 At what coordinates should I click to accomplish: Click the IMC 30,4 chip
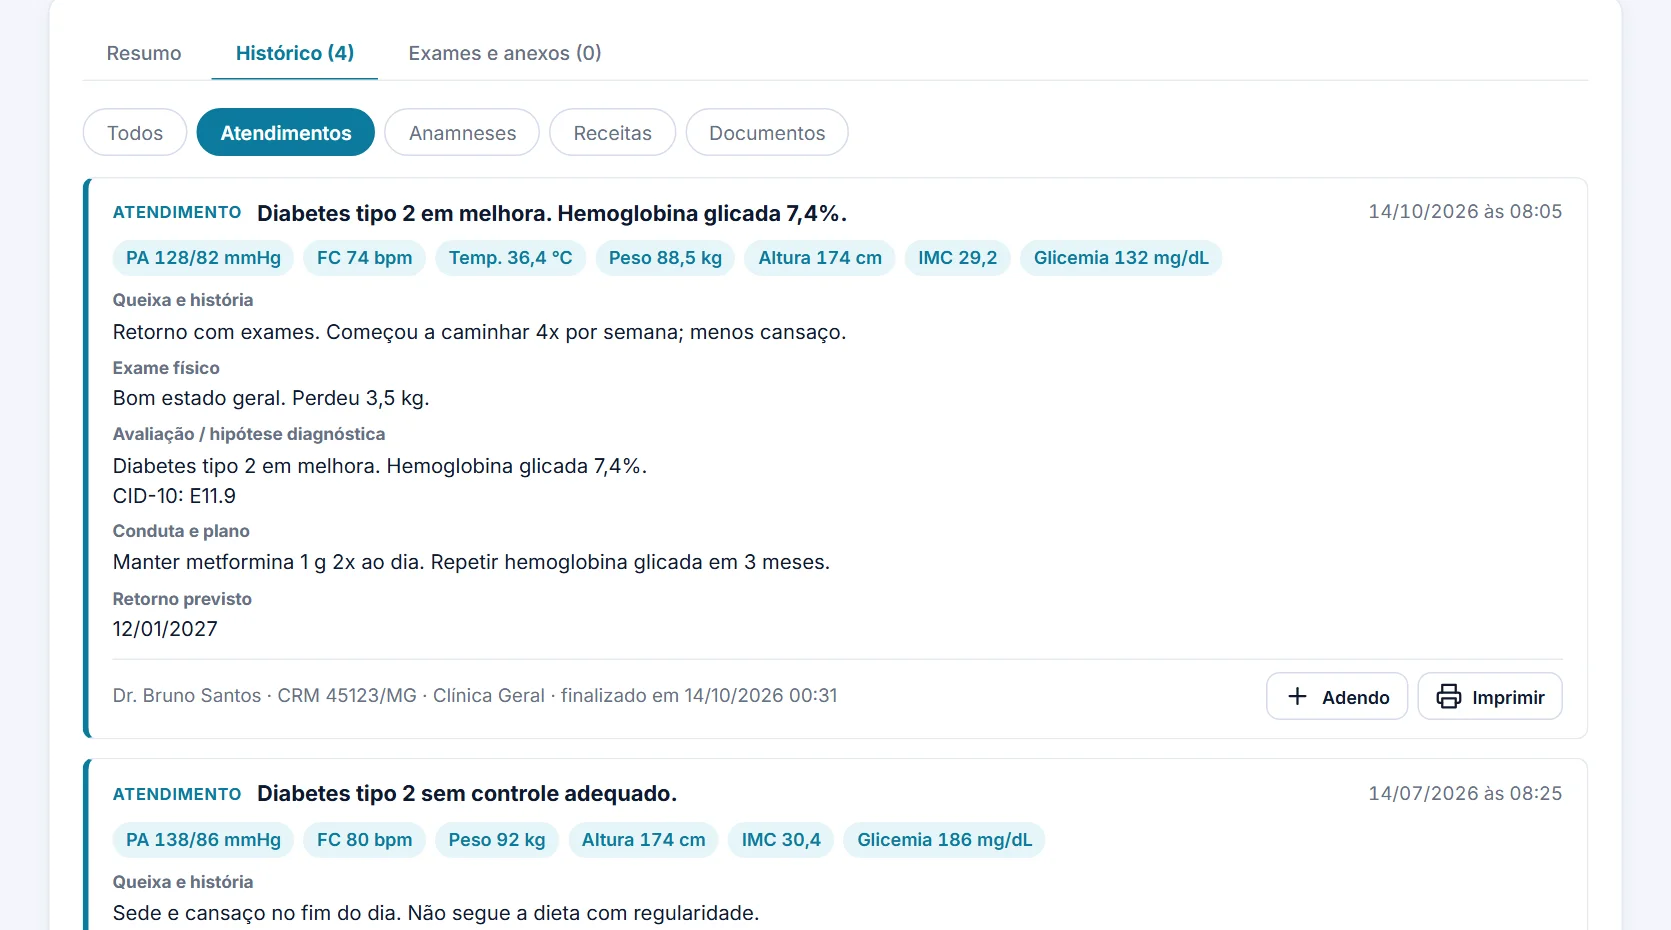[781, 840]
